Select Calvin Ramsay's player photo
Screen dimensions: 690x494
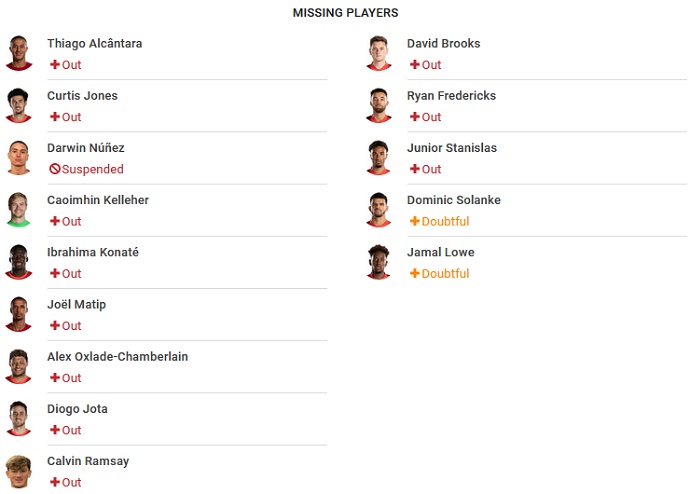pyautogui.click(x=18, y=471)
